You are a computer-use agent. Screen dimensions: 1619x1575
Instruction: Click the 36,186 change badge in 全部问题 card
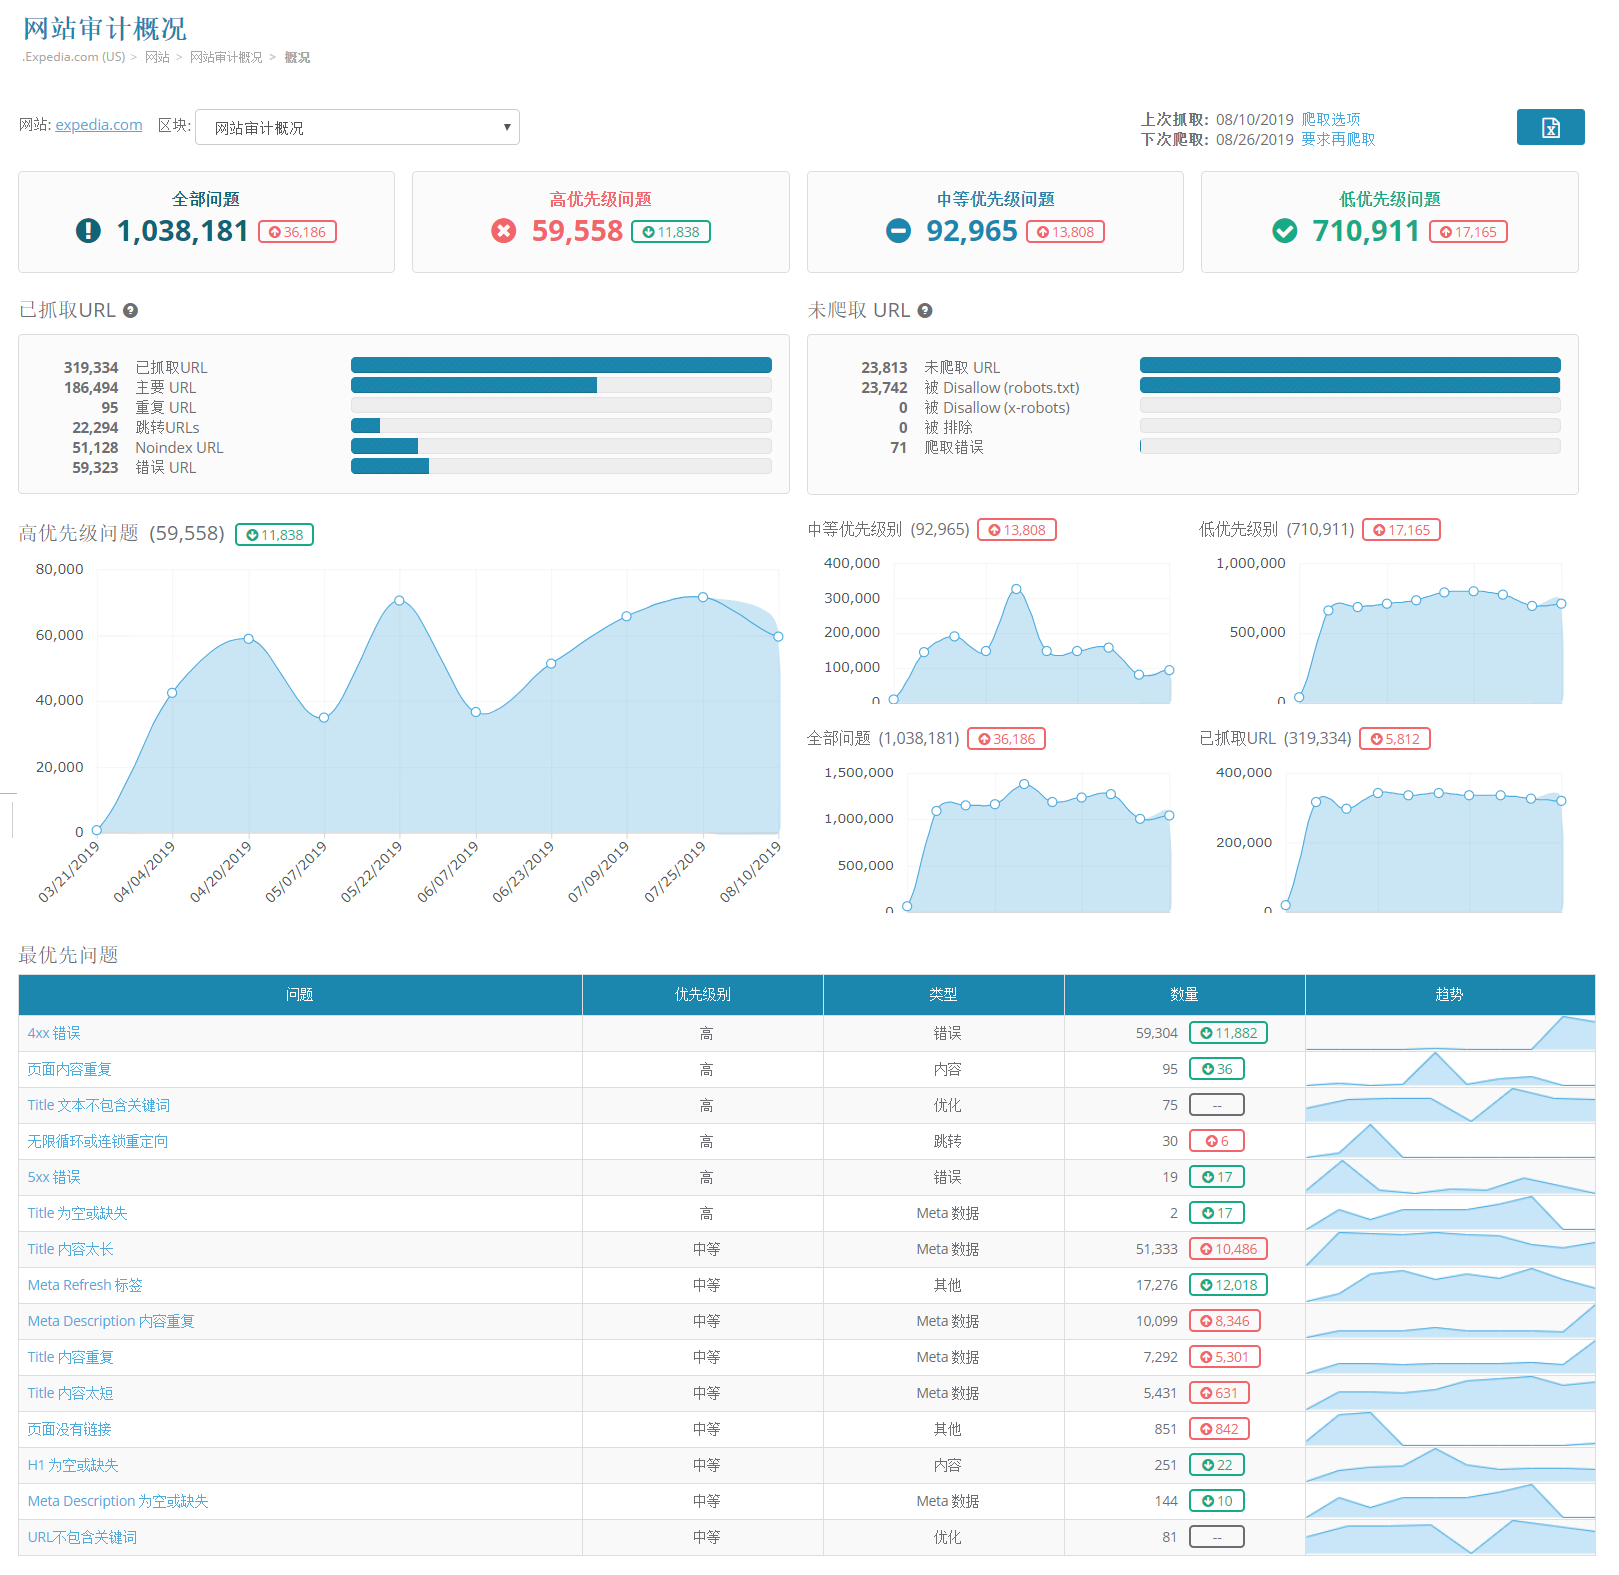coord(297,232)
